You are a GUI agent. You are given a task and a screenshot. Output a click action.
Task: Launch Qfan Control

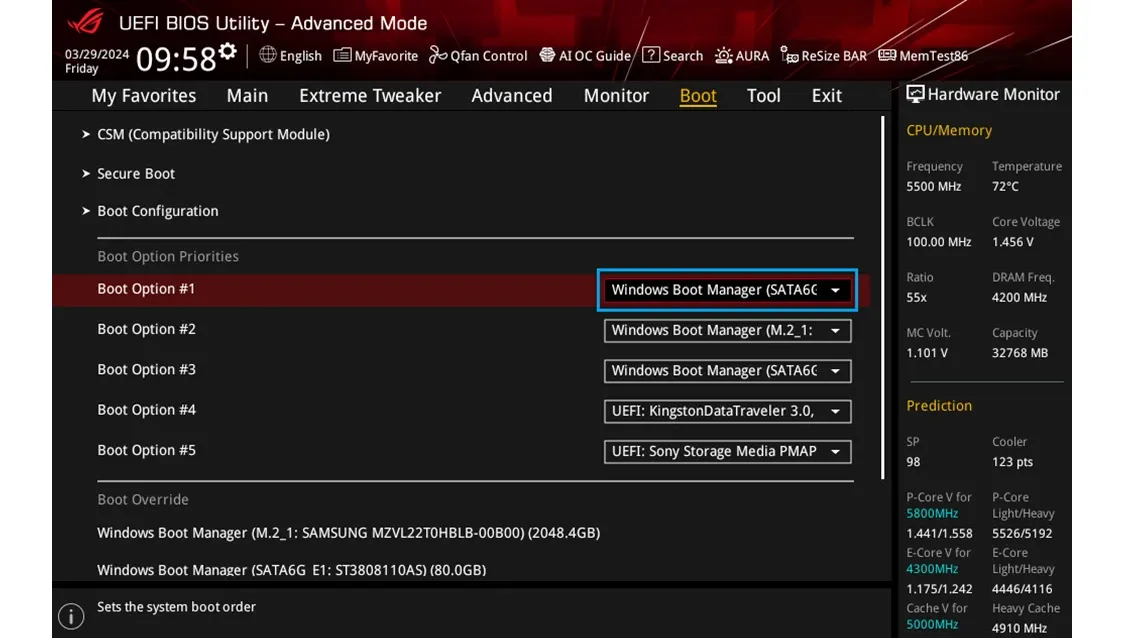[488, 56]
